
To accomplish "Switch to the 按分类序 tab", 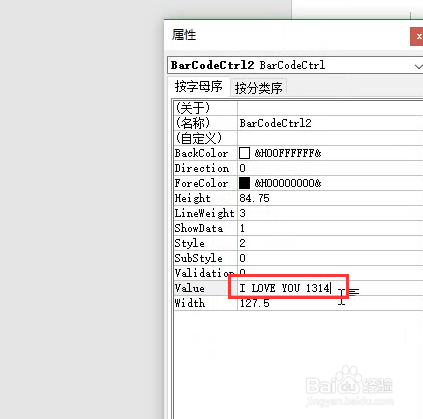I will click(x=258, y=88).
